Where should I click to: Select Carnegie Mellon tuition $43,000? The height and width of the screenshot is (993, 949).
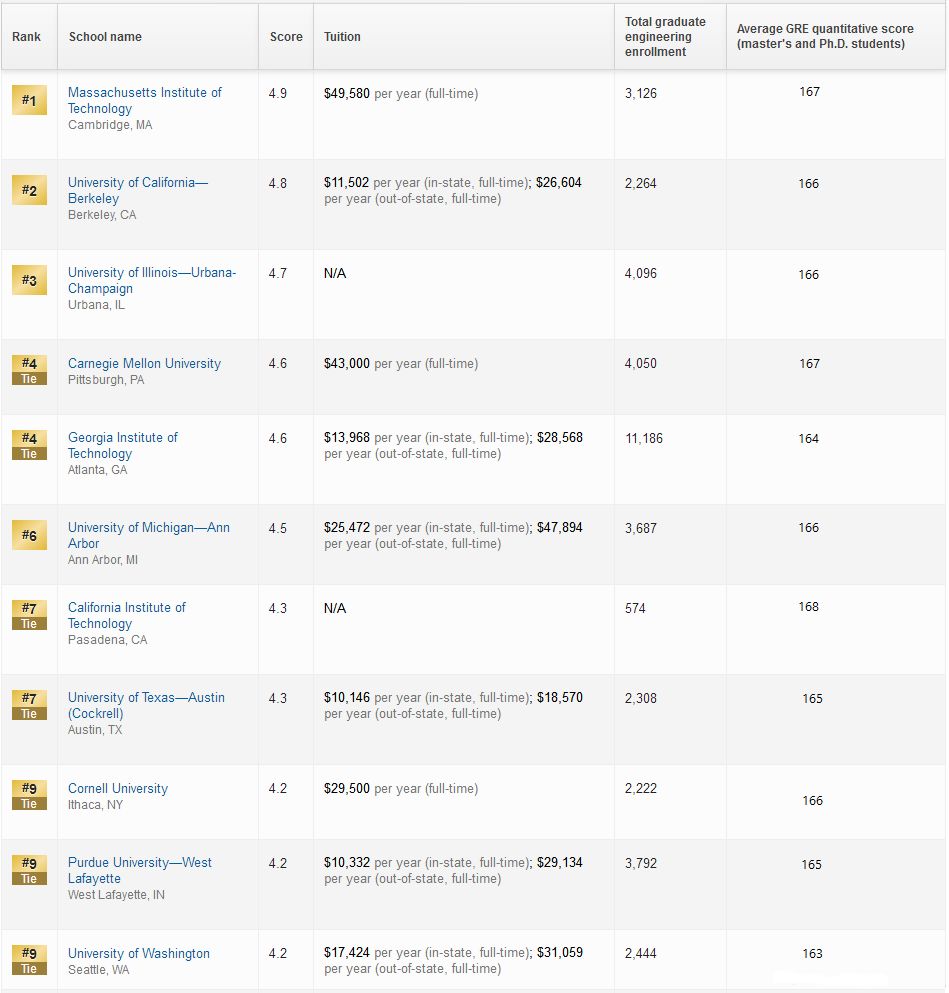point(346,364)
